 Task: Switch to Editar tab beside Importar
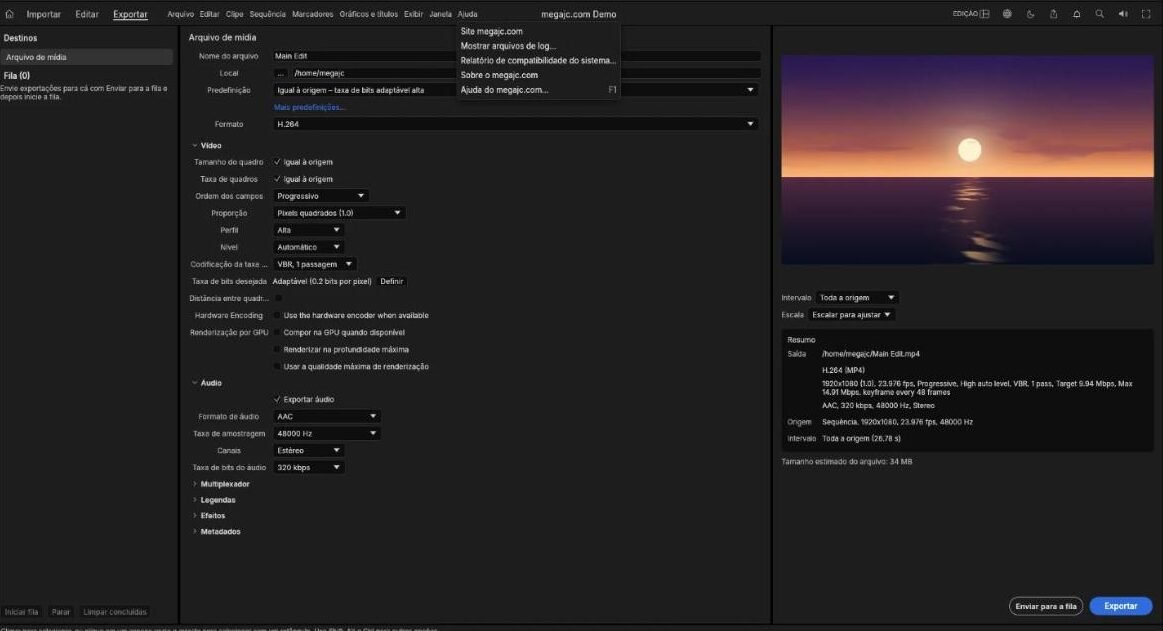[x=87, y=14]
